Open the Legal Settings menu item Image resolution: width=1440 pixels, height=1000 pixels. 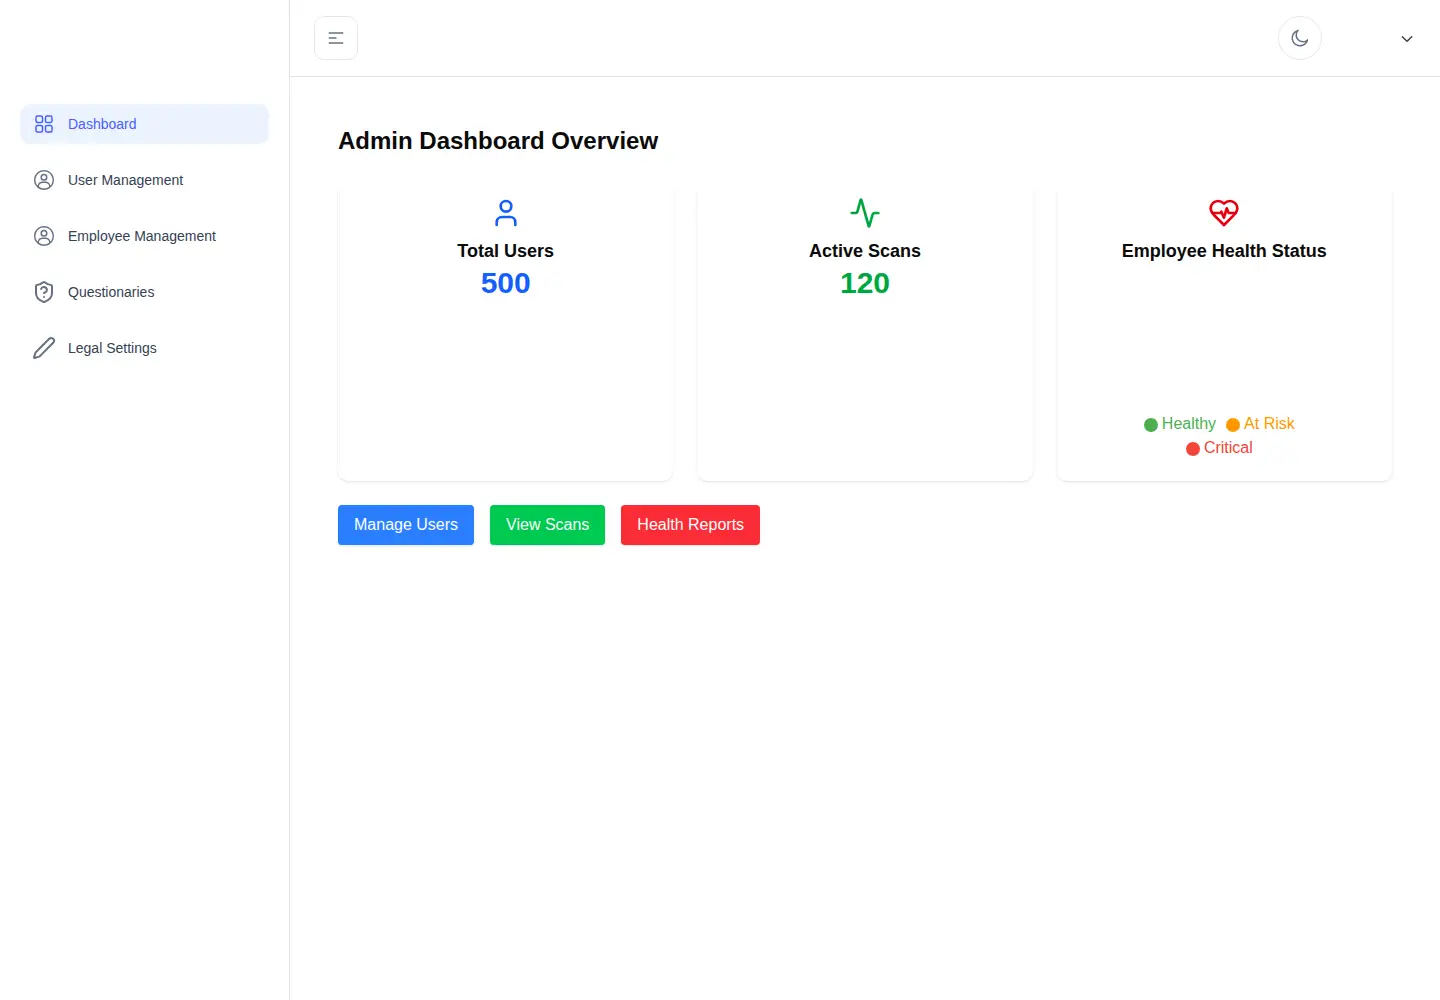coord(145,348)
